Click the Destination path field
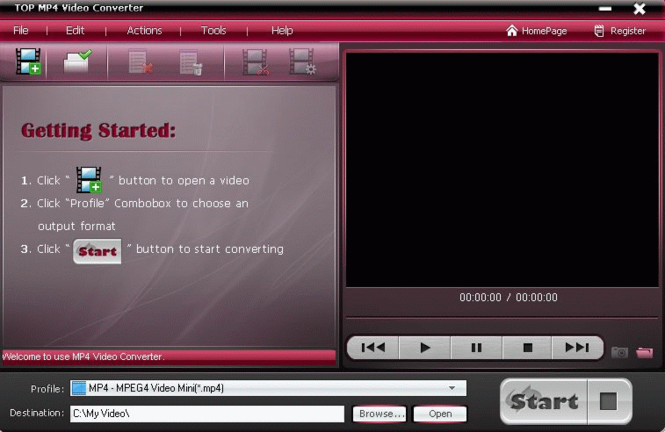This screenshot has width=665, height=432. (x=207, y=414)
